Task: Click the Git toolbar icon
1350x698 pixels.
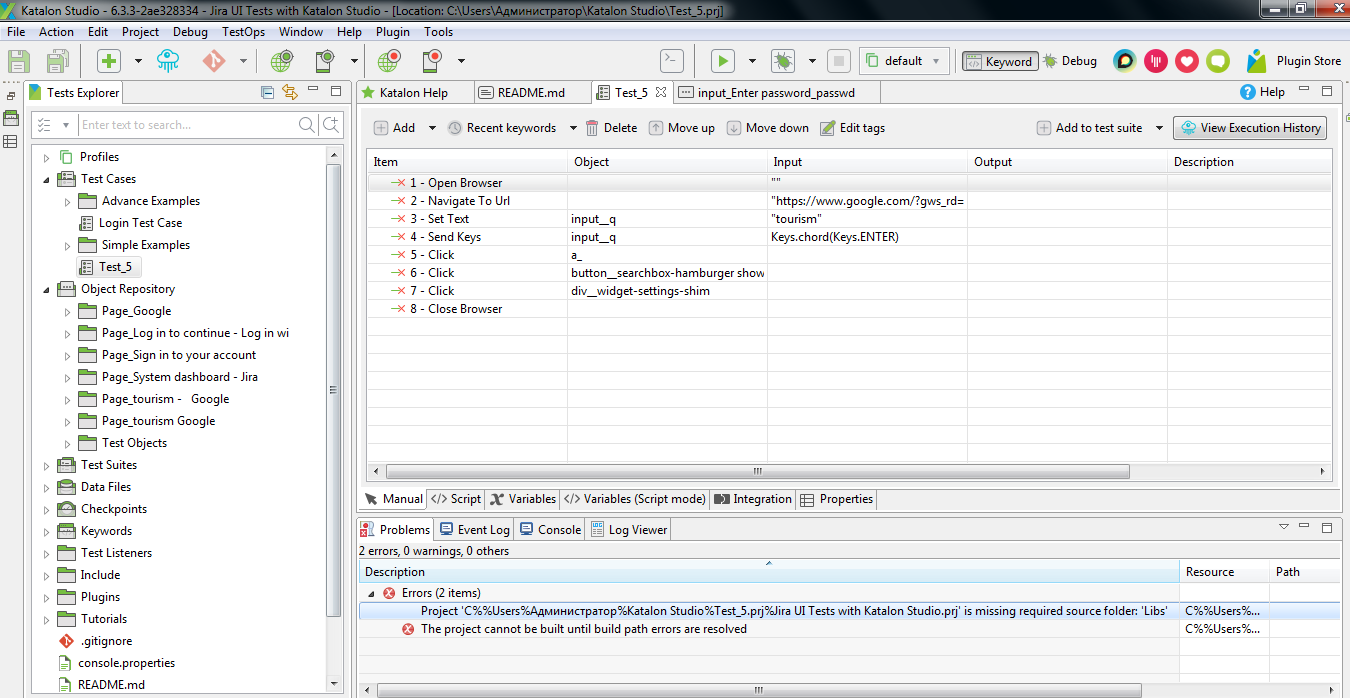Action: point(214,61)
